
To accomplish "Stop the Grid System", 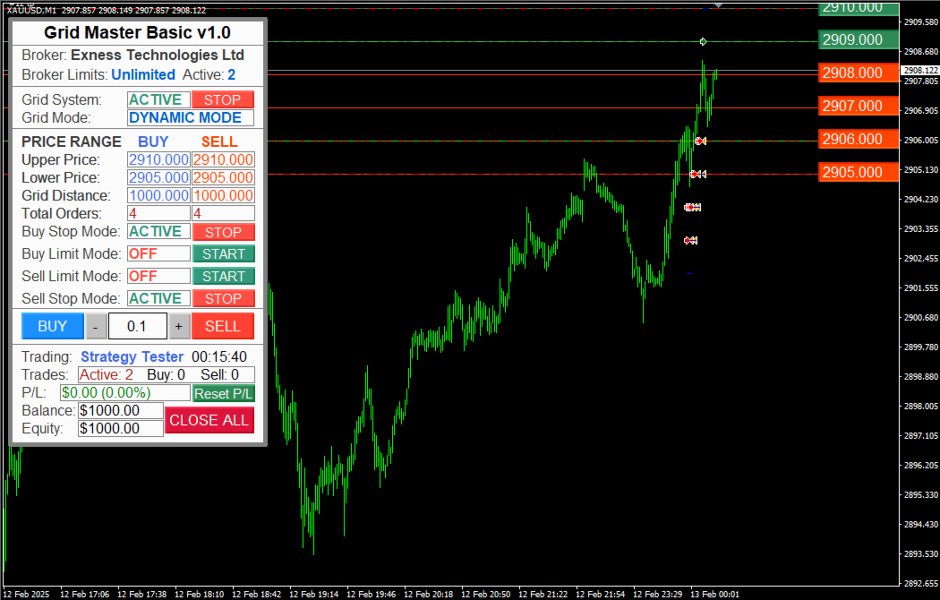I will tap(222, 99).
